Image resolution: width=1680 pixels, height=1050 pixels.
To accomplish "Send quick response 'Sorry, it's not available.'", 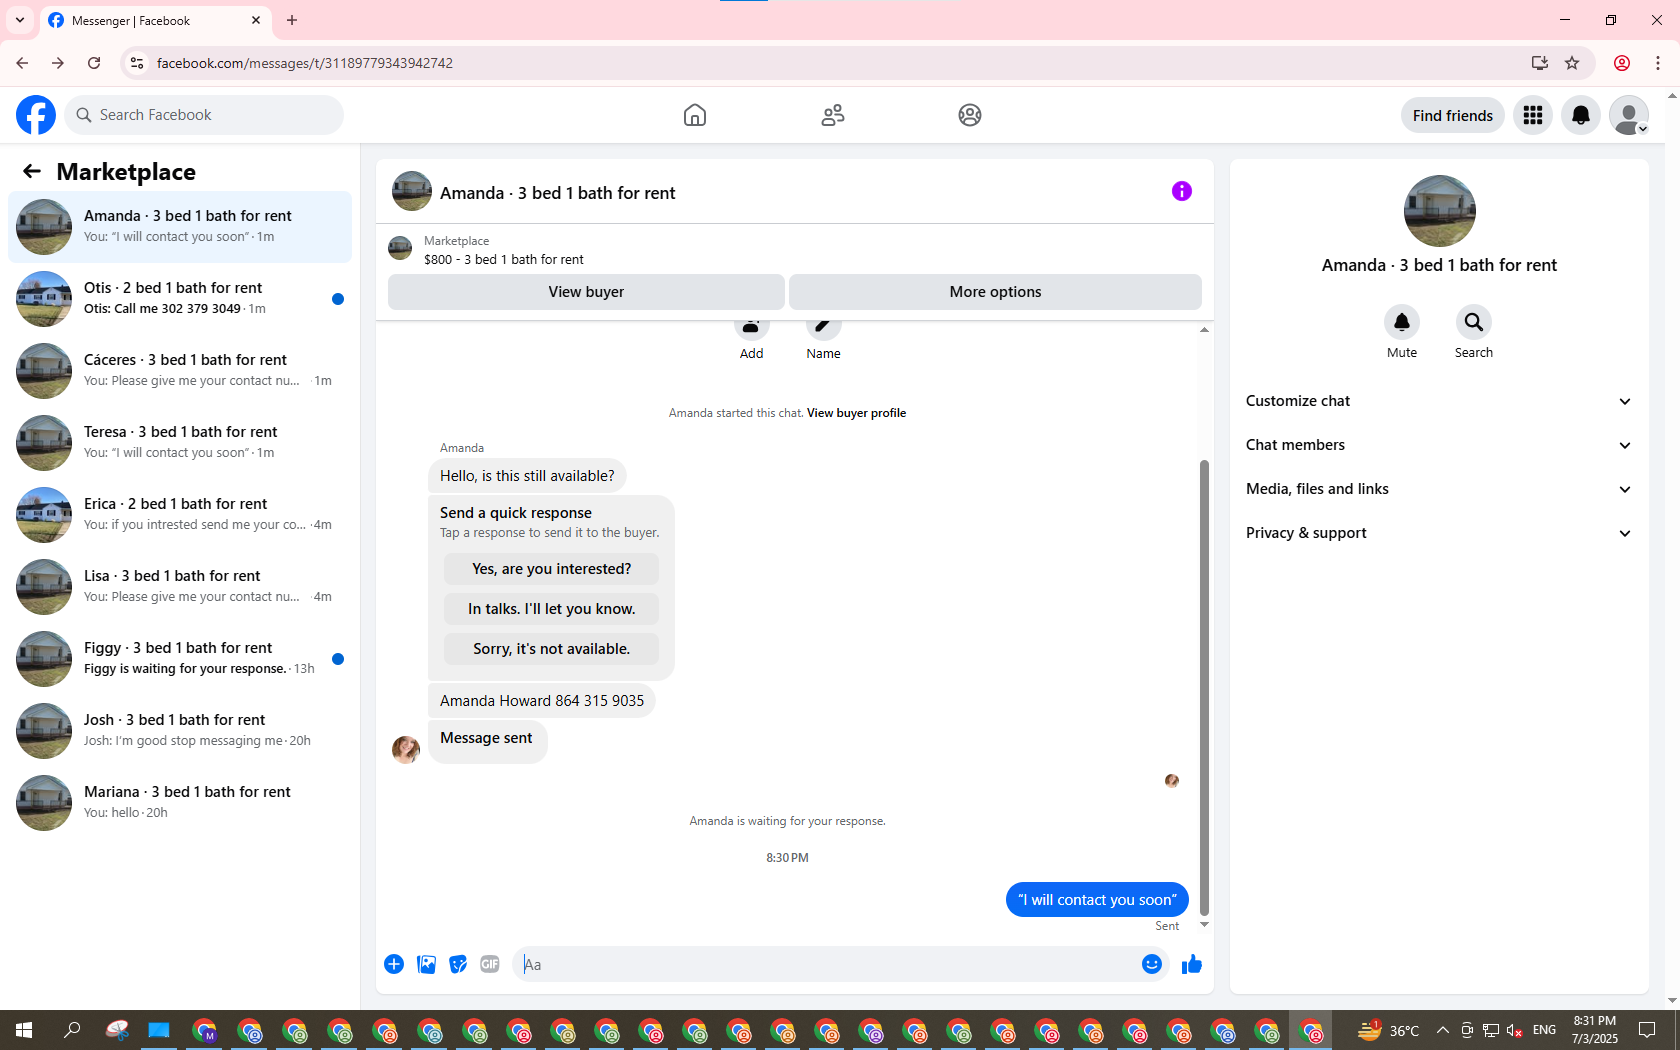I will (x=551, y=649).
